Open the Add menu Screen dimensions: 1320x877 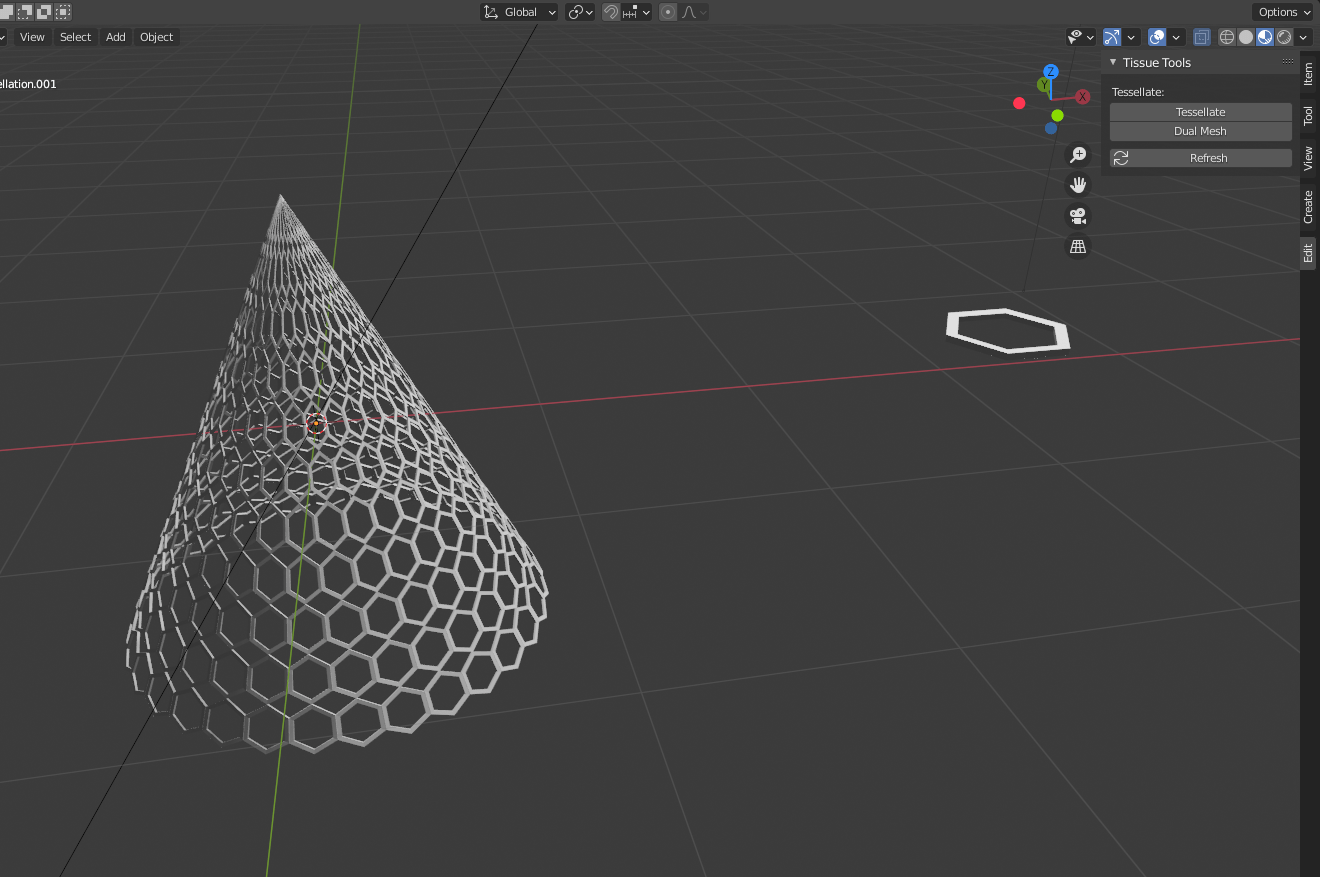116,37
